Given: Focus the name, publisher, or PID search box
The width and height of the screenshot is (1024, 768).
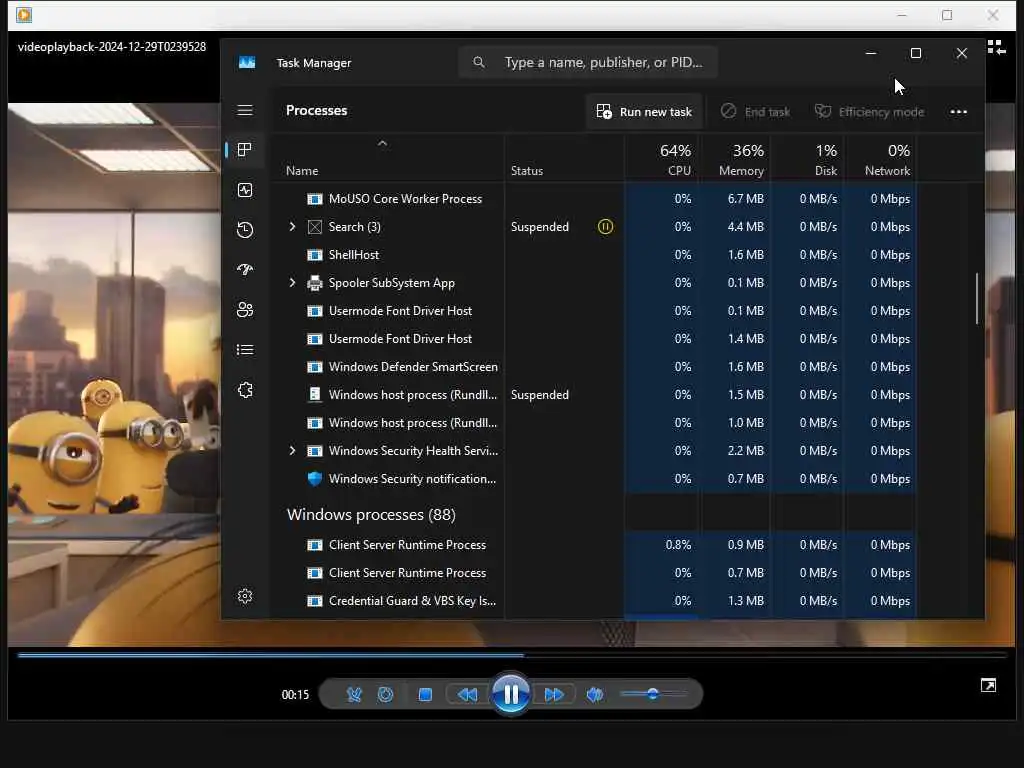Looking at the screenshot, I should [x=588, y=62].
